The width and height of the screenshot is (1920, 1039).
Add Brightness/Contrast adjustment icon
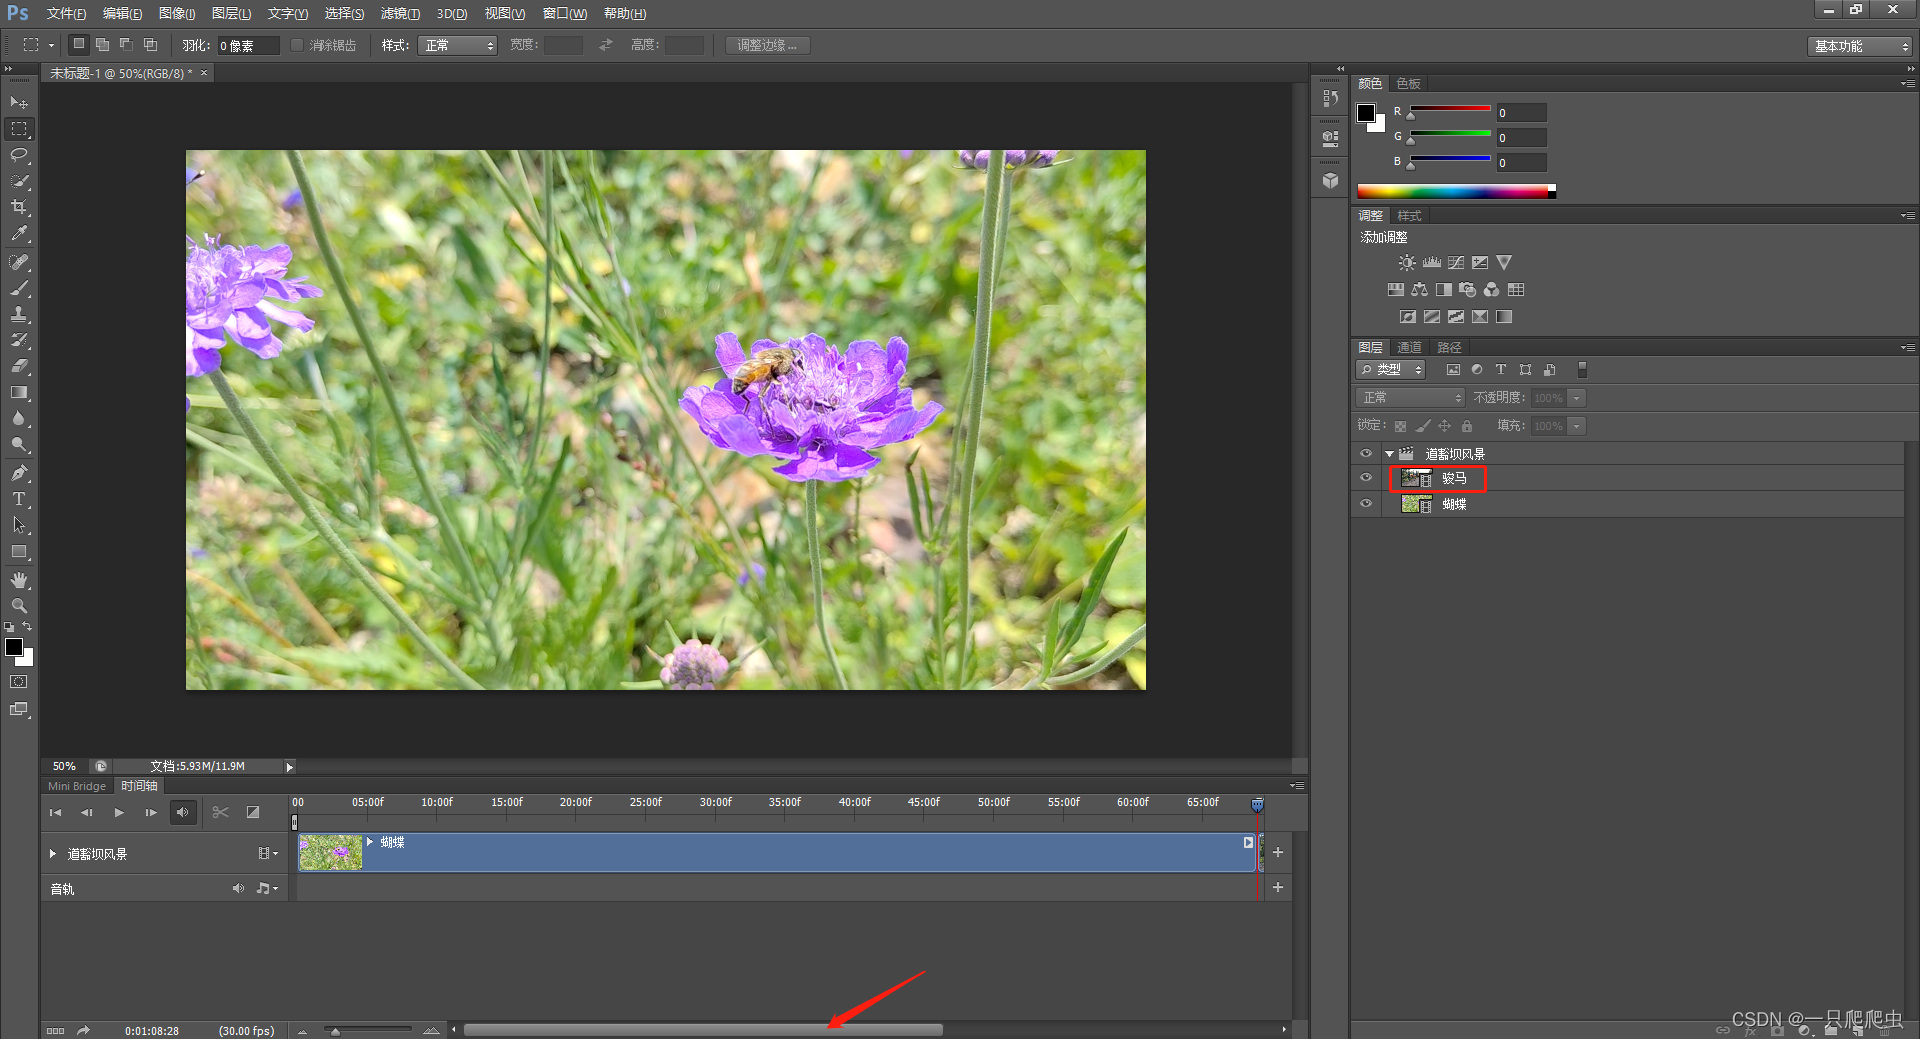[x=1407, y=263]
